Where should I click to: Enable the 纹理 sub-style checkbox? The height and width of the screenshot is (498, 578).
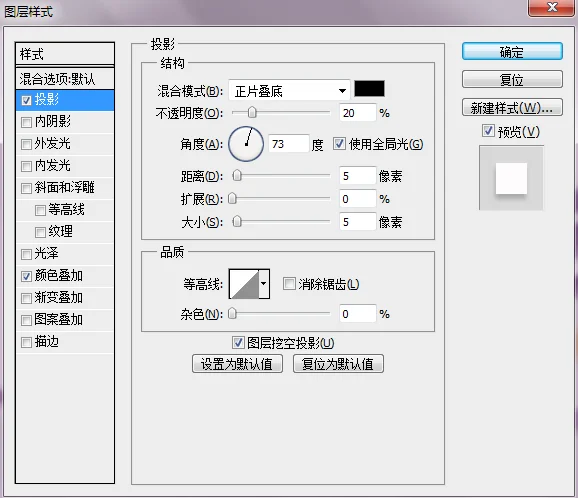pos(40,232)
